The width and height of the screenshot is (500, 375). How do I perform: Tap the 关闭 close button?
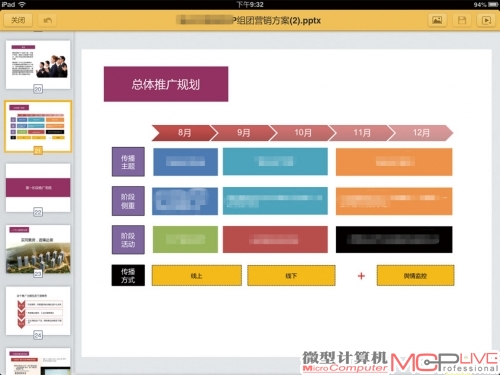point(18,20)
